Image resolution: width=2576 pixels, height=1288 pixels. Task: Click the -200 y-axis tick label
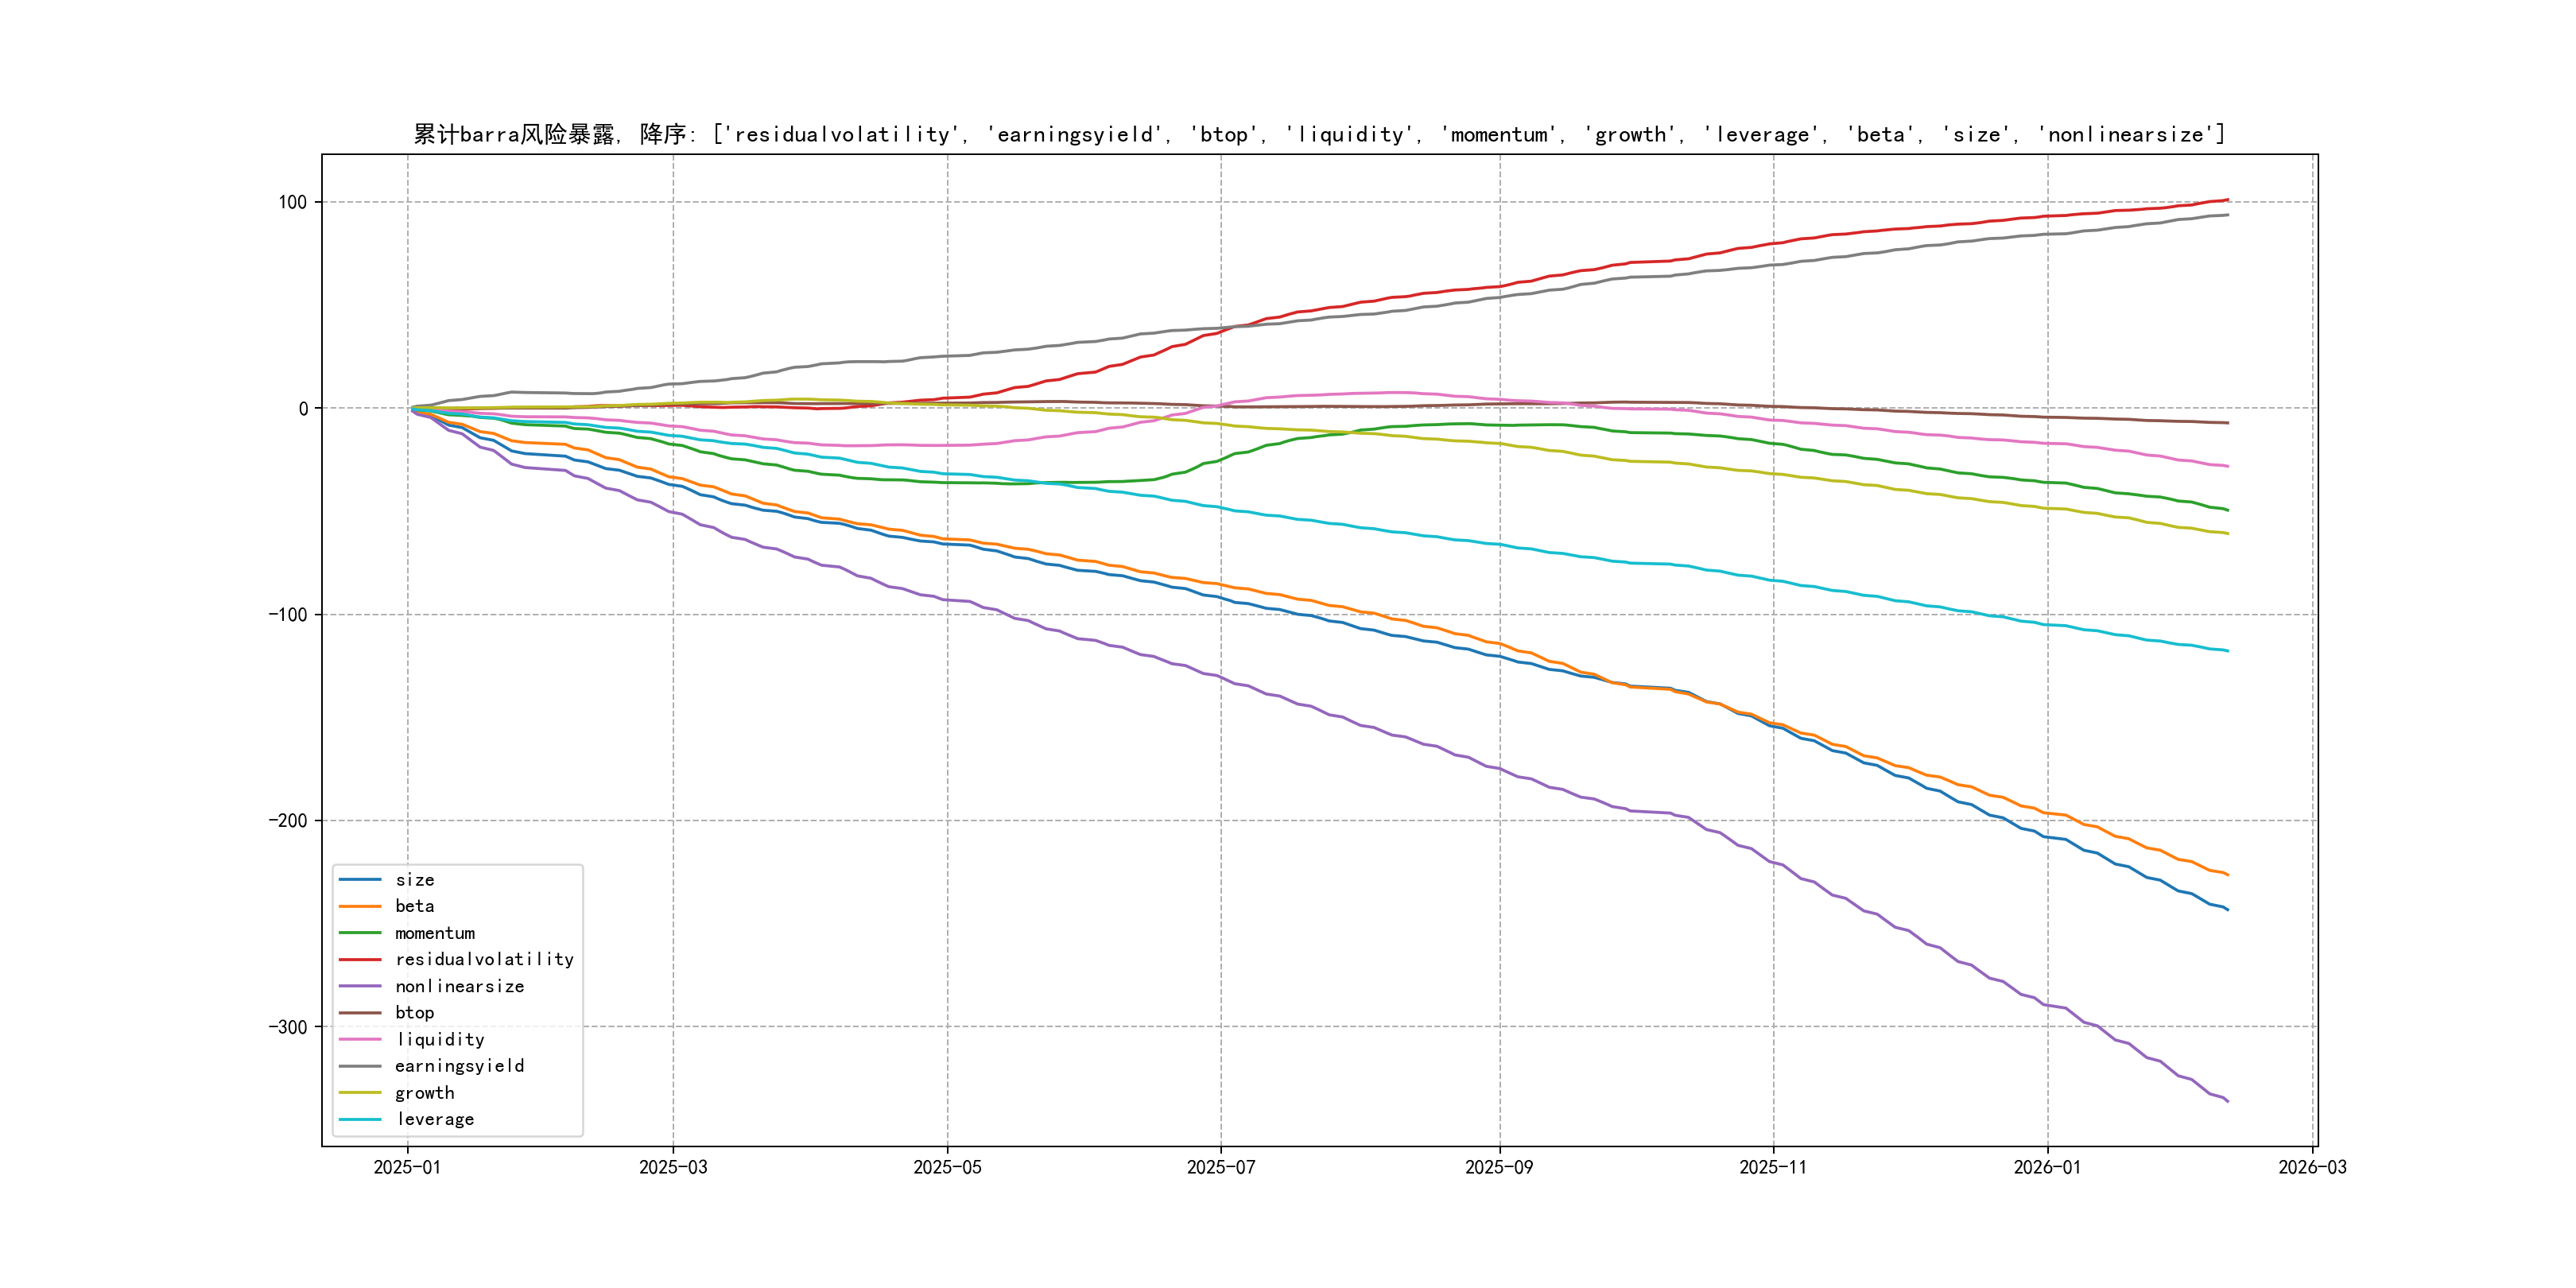click(287, 821)
